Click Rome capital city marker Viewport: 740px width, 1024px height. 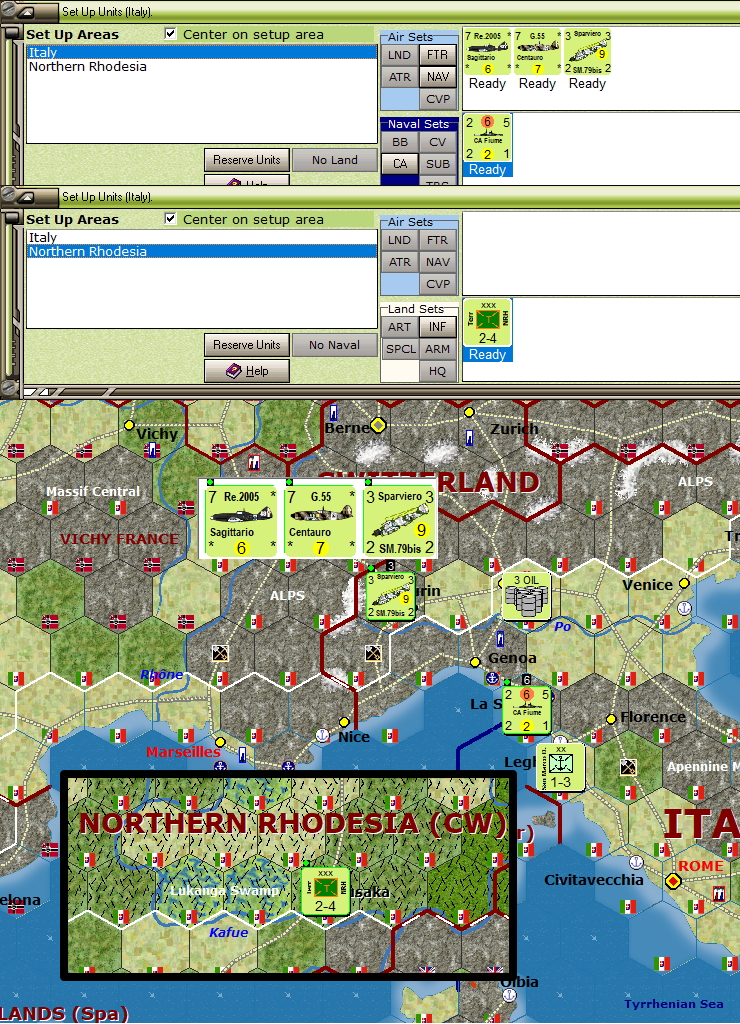click(x=673, y=881)
